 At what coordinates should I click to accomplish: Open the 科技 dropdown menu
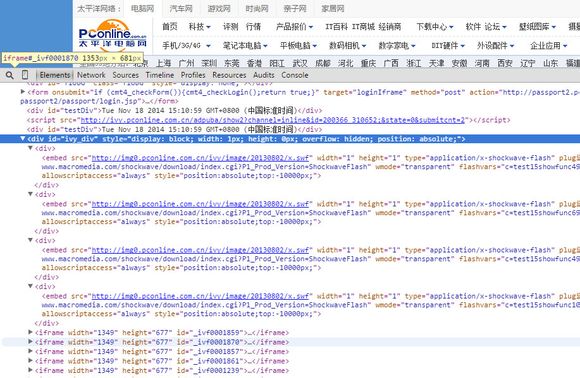coord(199,27)
